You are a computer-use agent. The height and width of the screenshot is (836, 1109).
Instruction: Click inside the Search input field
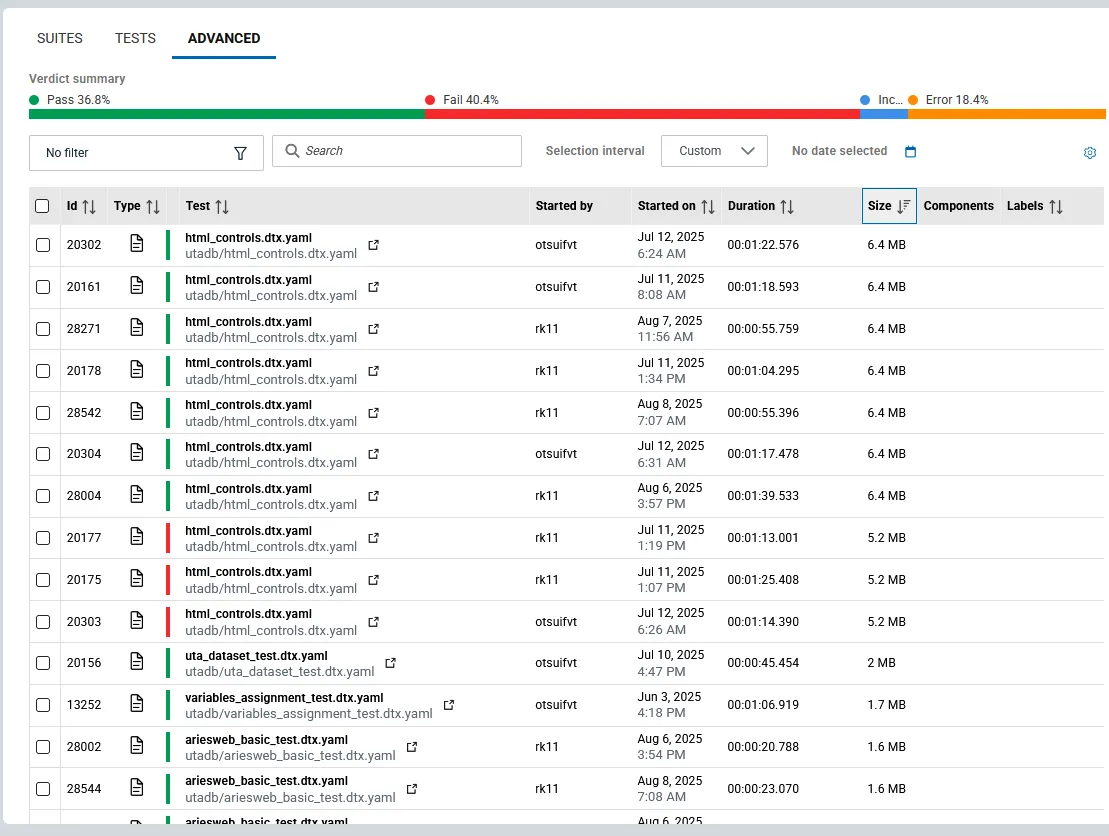[400, 151]
